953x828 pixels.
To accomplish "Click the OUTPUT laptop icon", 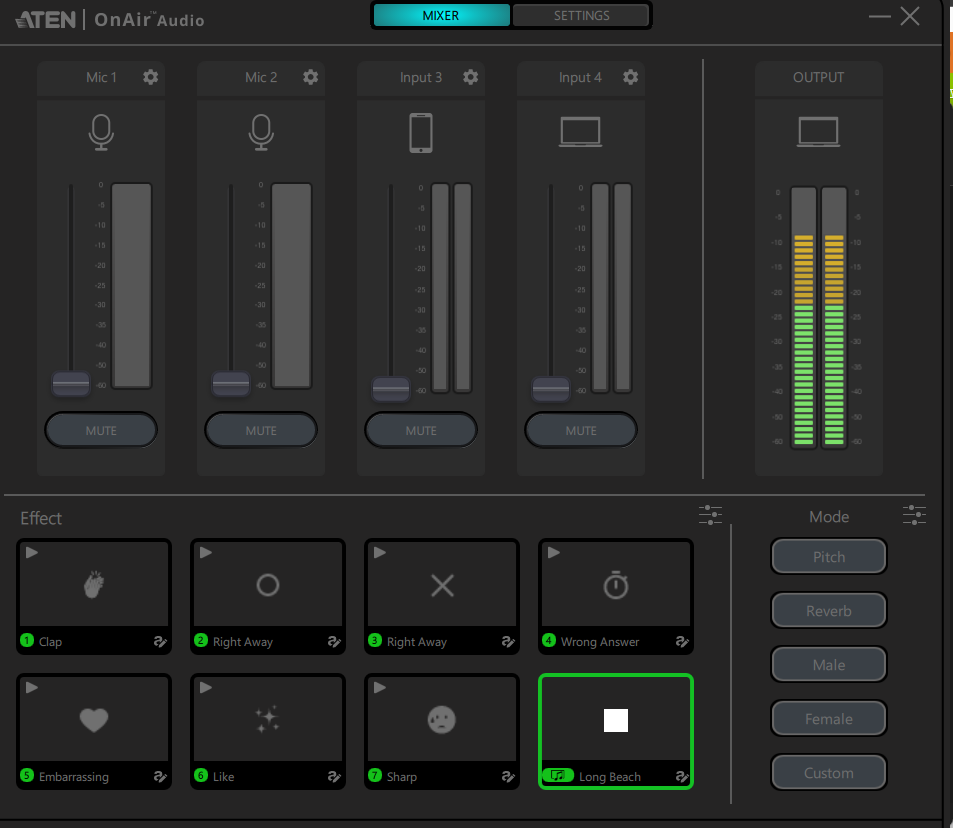I will tap(819, 132).
